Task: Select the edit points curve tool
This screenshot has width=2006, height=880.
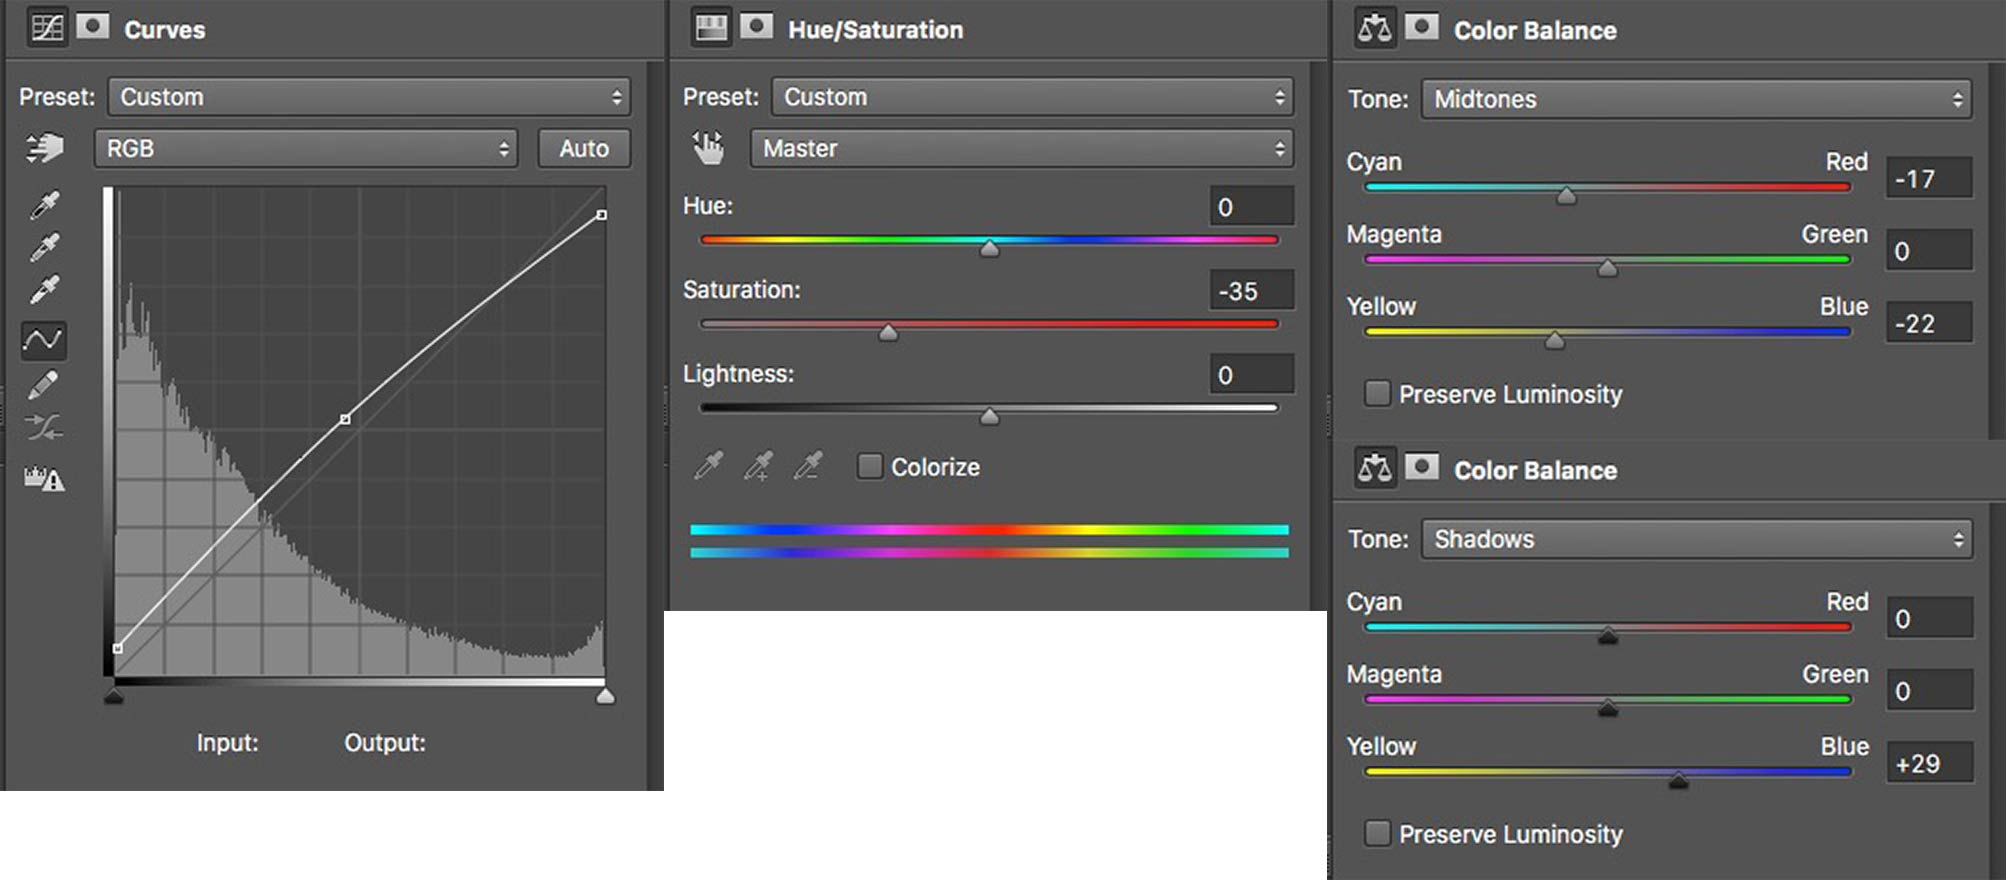Action: pos(43,340)
